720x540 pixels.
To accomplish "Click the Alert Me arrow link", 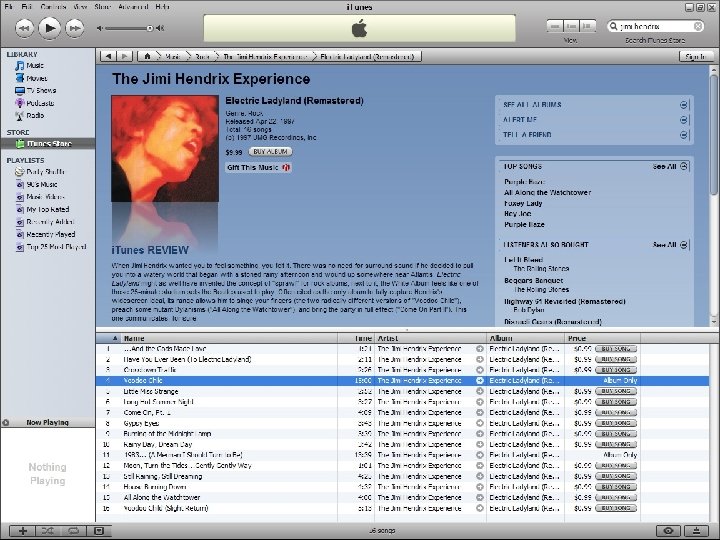I will (684, 120).
